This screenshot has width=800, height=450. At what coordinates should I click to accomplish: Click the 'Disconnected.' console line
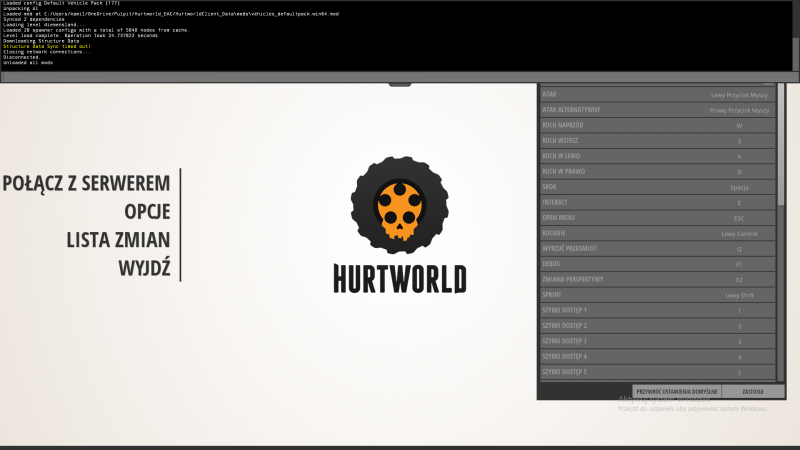(22, 57)
